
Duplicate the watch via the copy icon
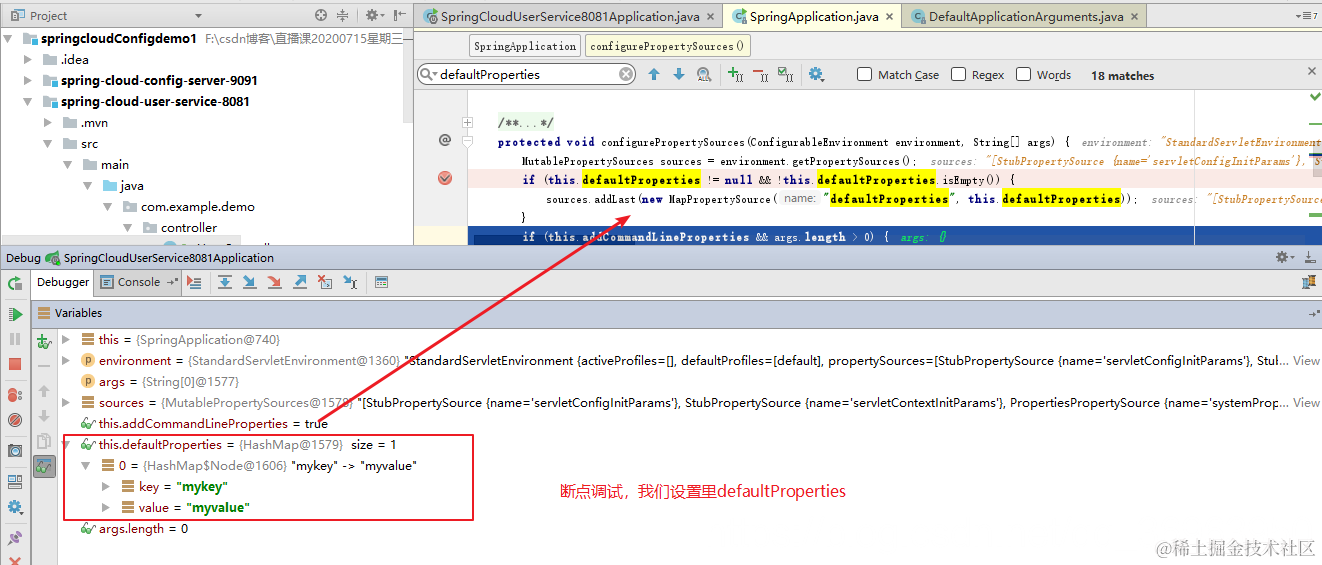click(x=44, y=441)
